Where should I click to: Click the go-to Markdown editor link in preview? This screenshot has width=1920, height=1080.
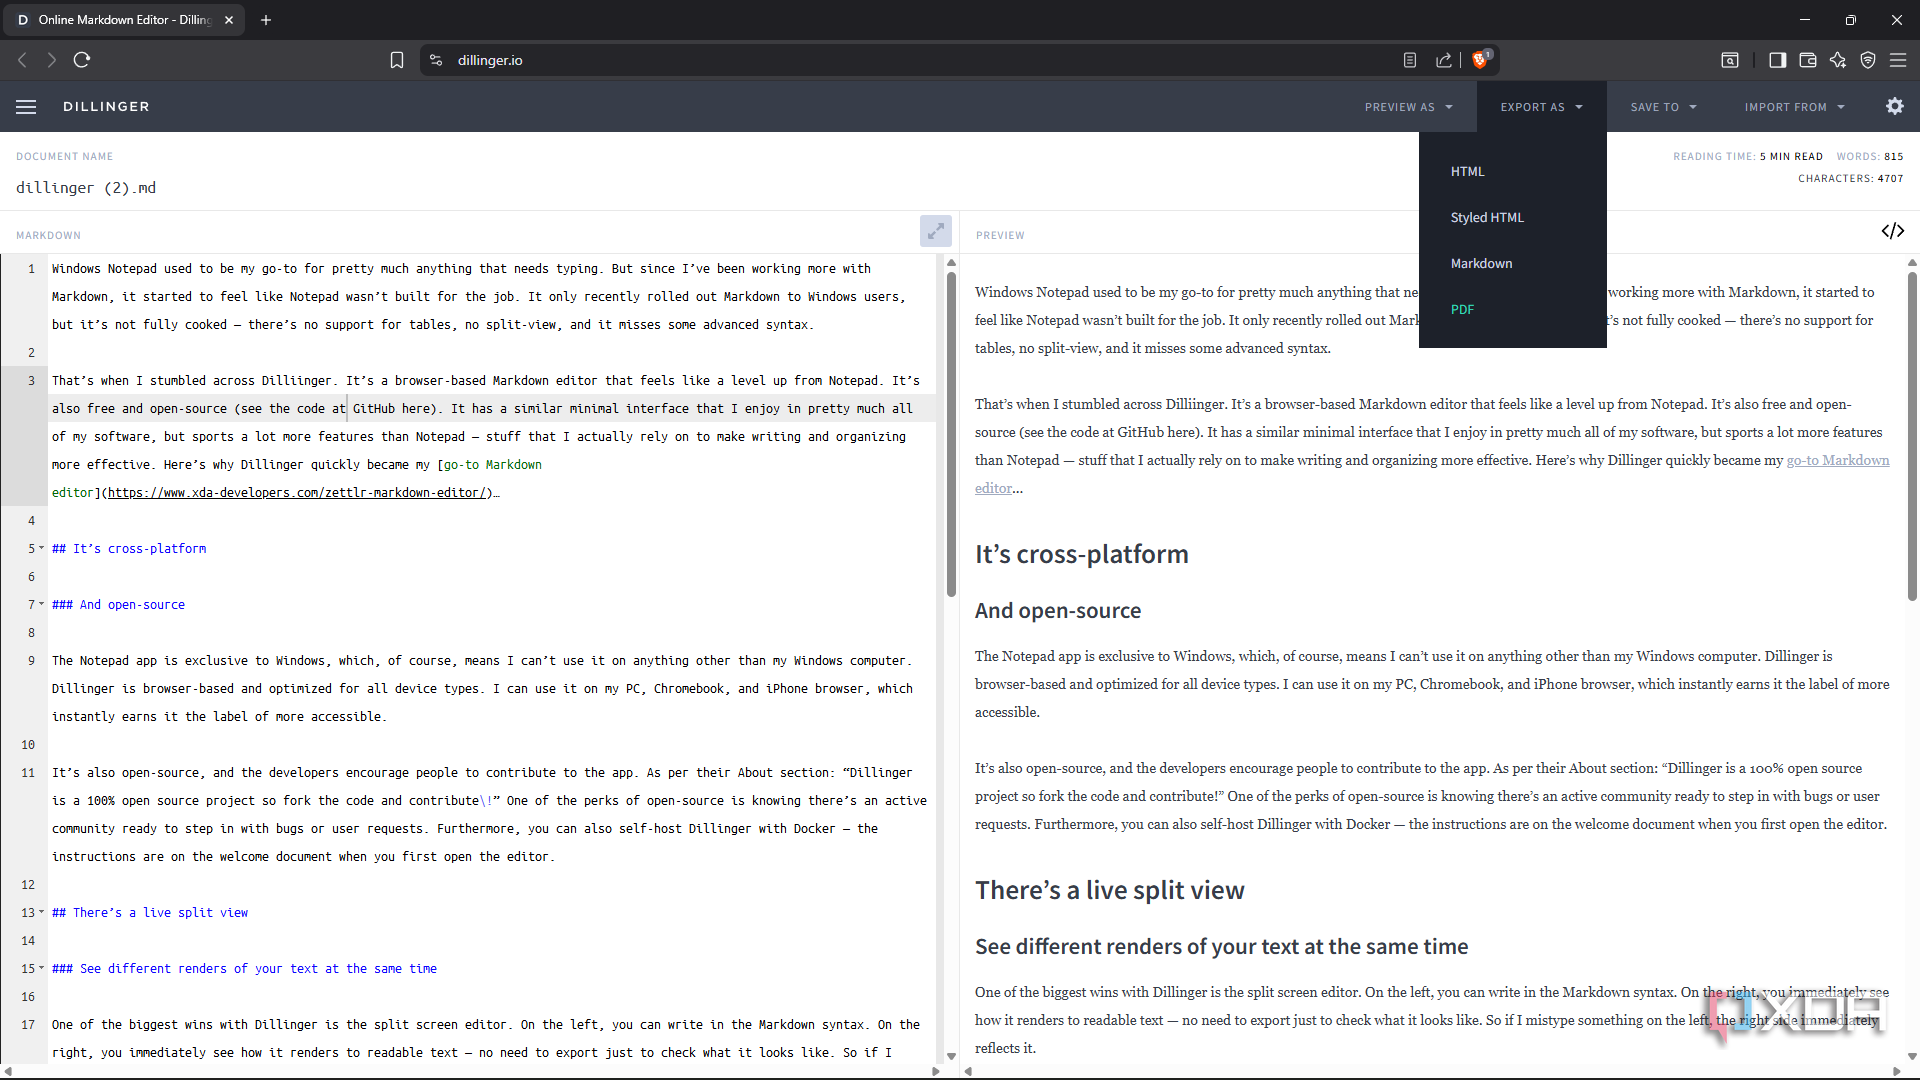[x=1837, y=460]
